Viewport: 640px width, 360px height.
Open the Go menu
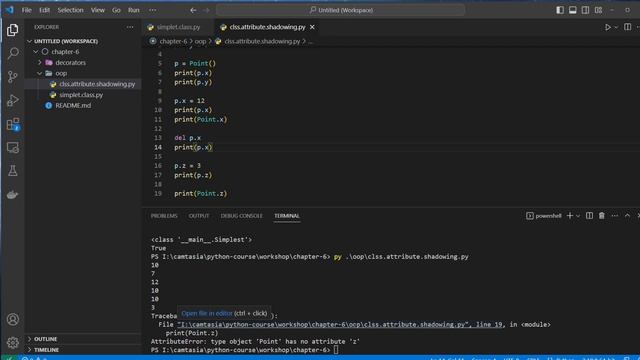click(116, 10)
